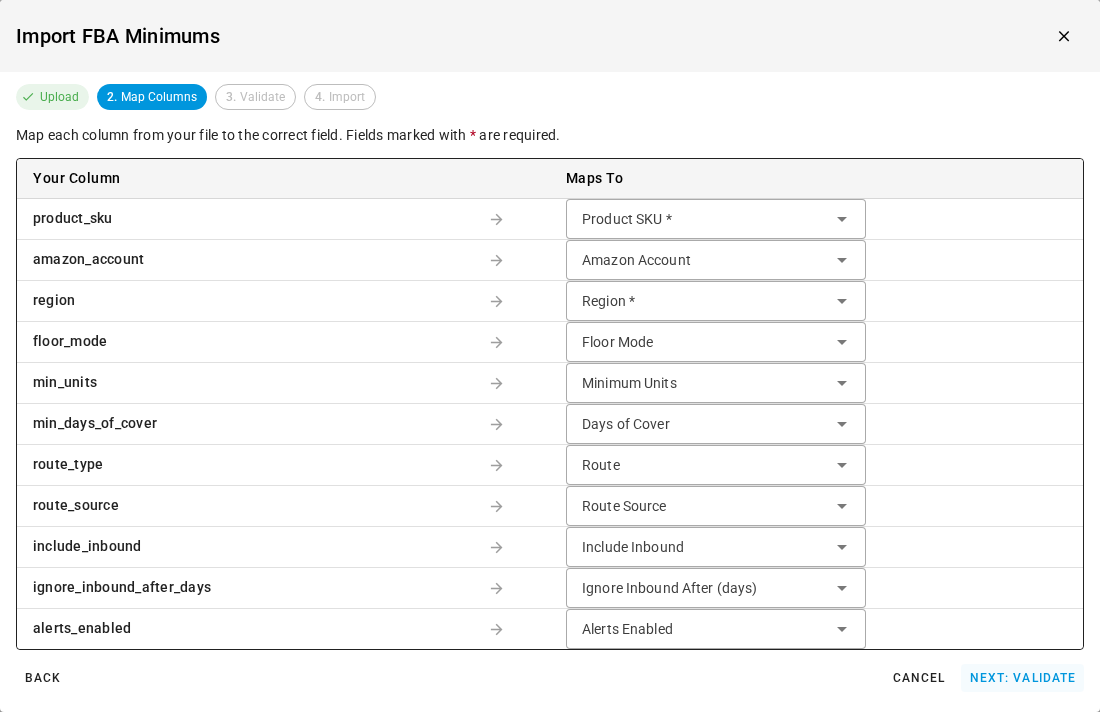
Task: Click the route_source column name
Action: pyautogui.click(x=76, y=505)
